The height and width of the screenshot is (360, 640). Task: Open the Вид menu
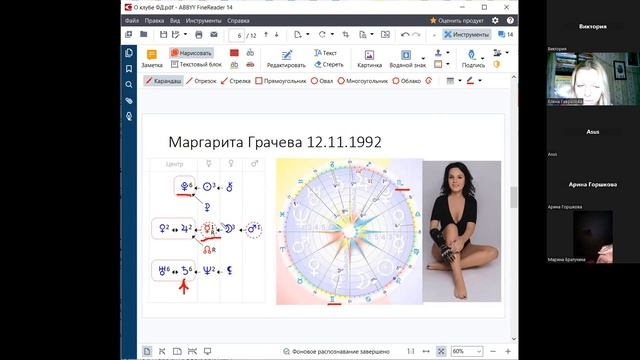175,20
